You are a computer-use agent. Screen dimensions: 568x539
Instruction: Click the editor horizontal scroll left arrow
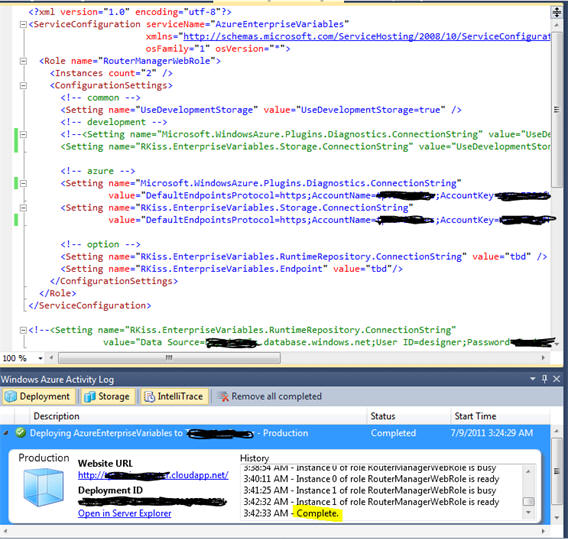pyautogui.click(x=51, y=358)
